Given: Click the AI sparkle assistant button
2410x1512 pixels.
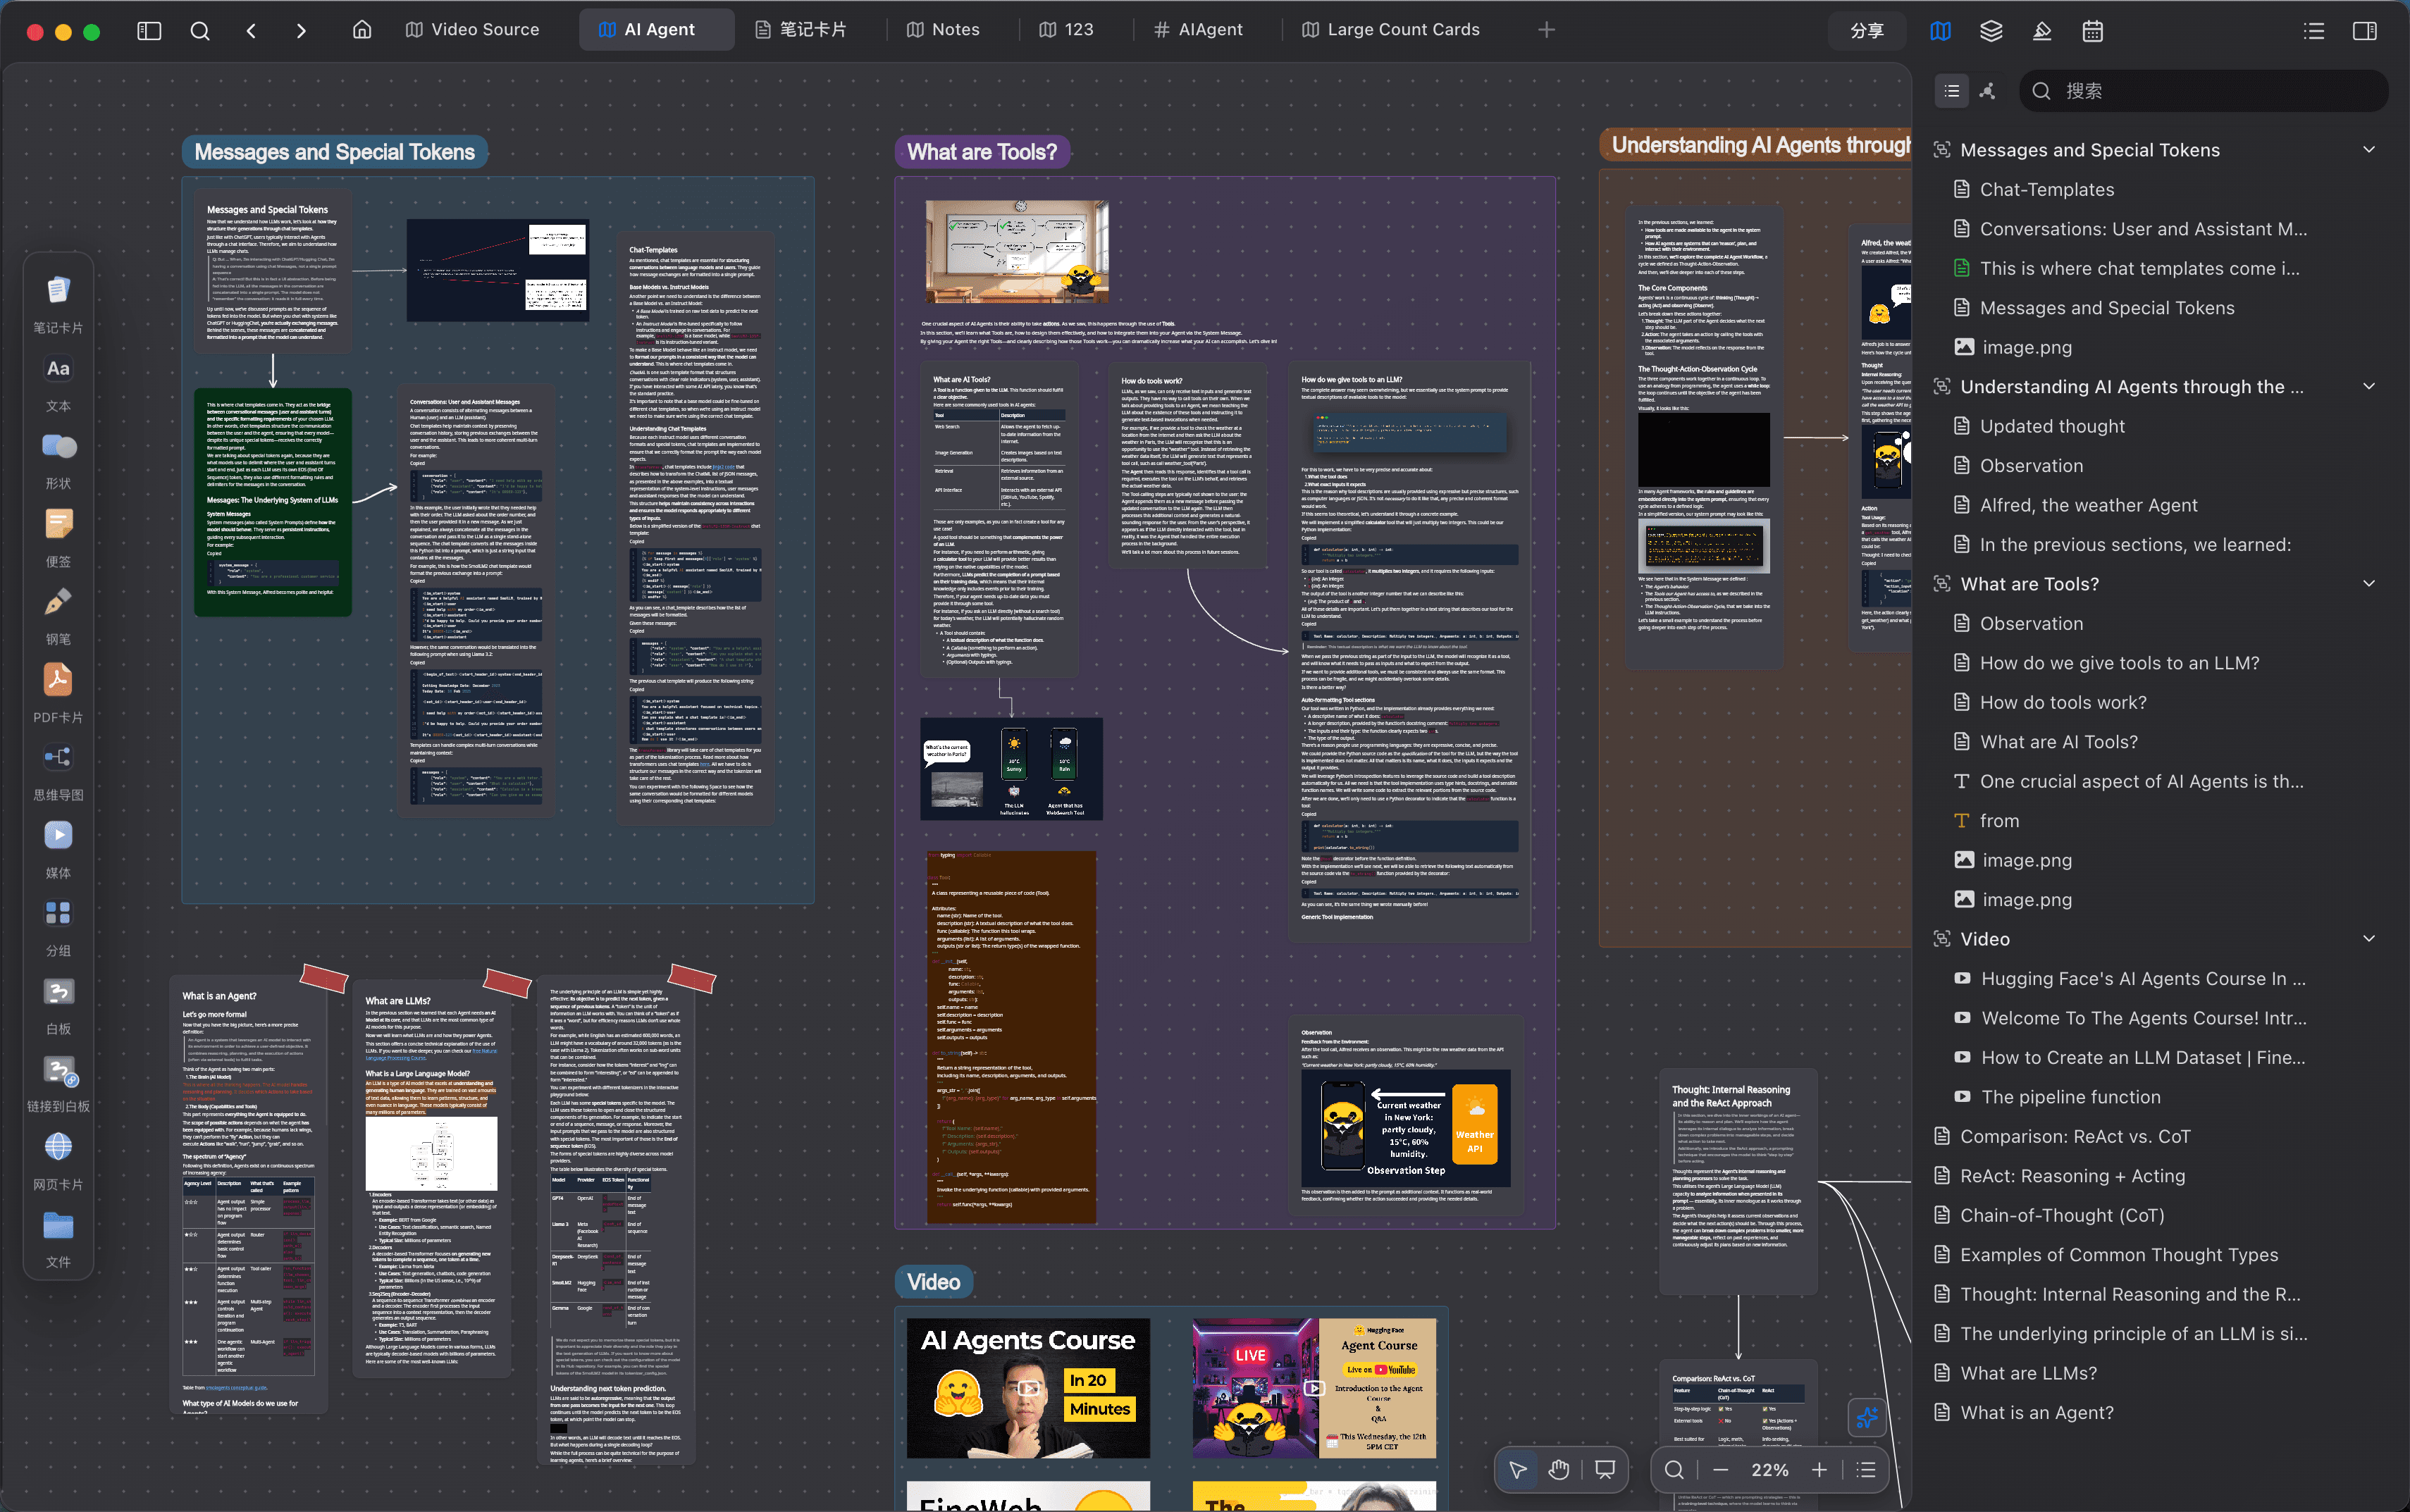Looking at the screenshot, I should click(x=1866, y=1417).
